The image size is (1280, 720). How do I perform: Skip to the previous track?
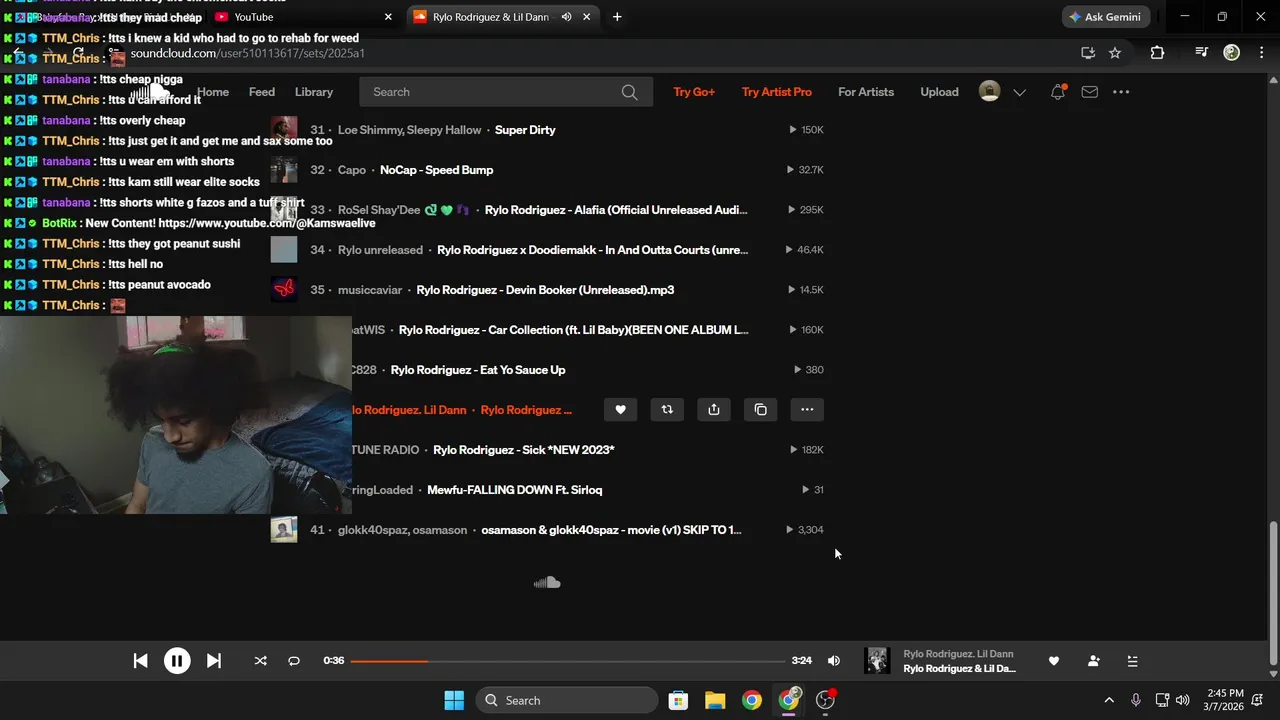pos(140,661)
